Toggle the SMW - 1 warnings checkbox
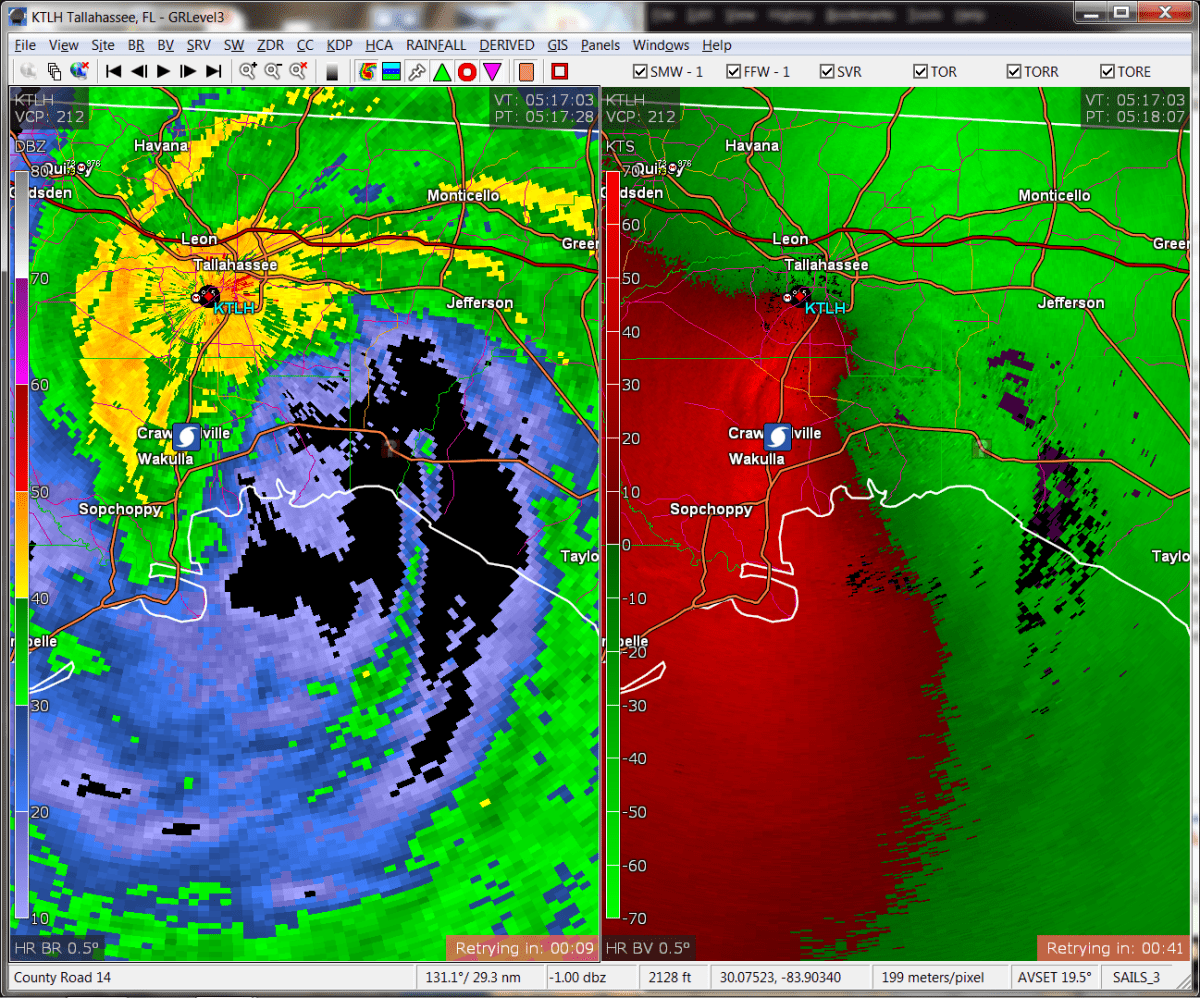Viewport: 1200px width, 998px height. [641, 71]
